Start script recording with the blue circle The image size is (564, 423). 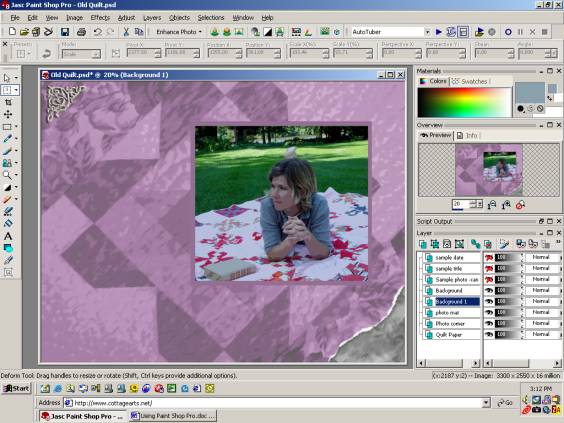click(508, 32)
